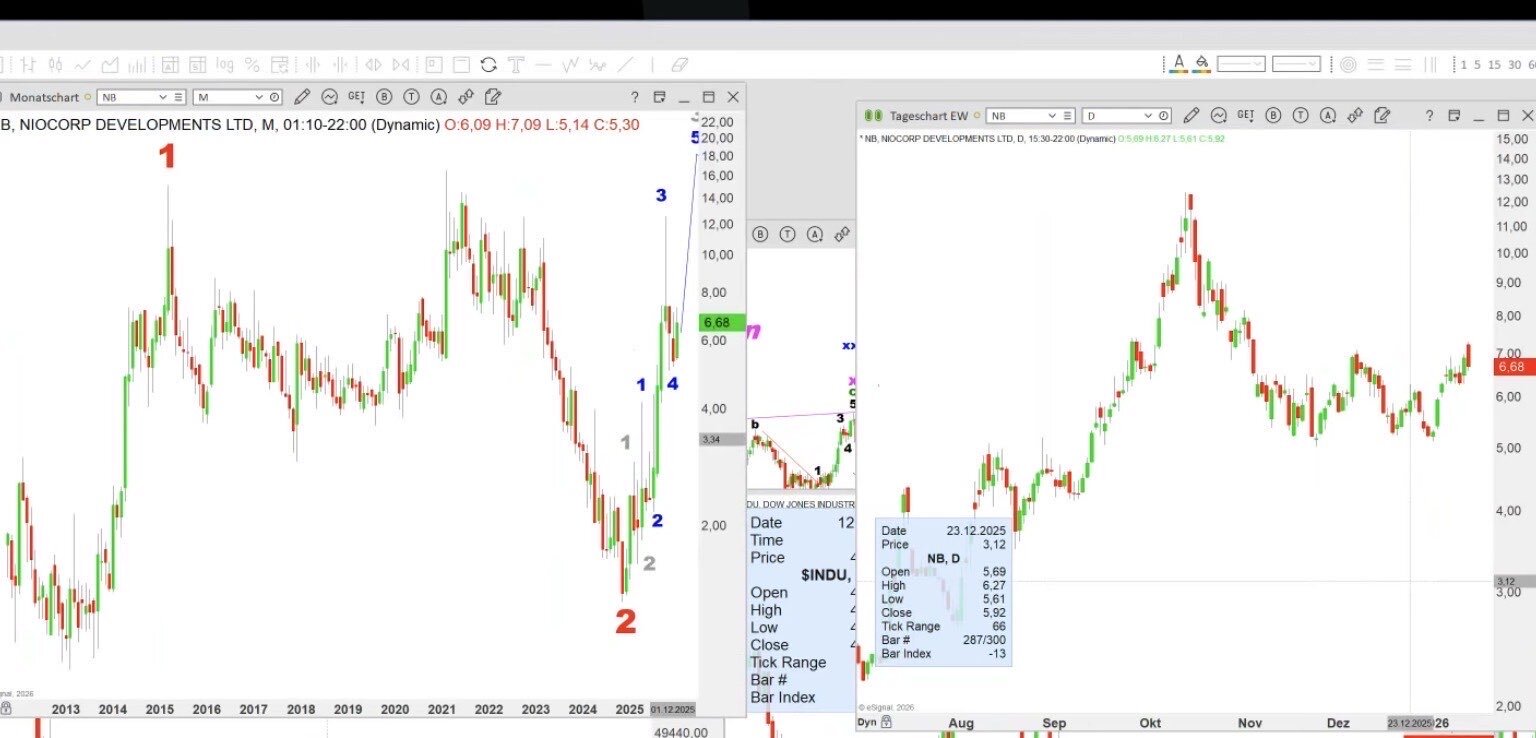The height and width of the screenshot is (738, 1536).
Task: Select the 15 minute interval shortcut
Action: pos(1494,65)
